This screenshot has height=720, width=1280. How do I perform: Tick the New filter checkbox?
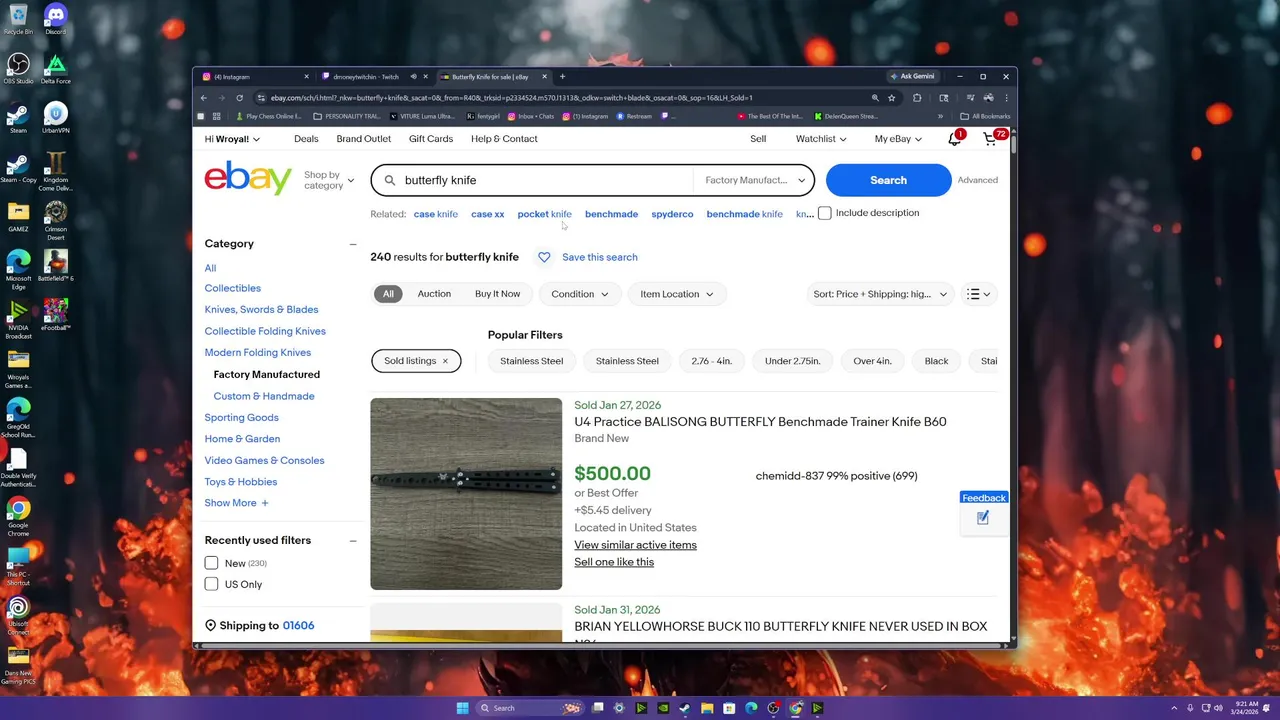[x=211, y=563]
